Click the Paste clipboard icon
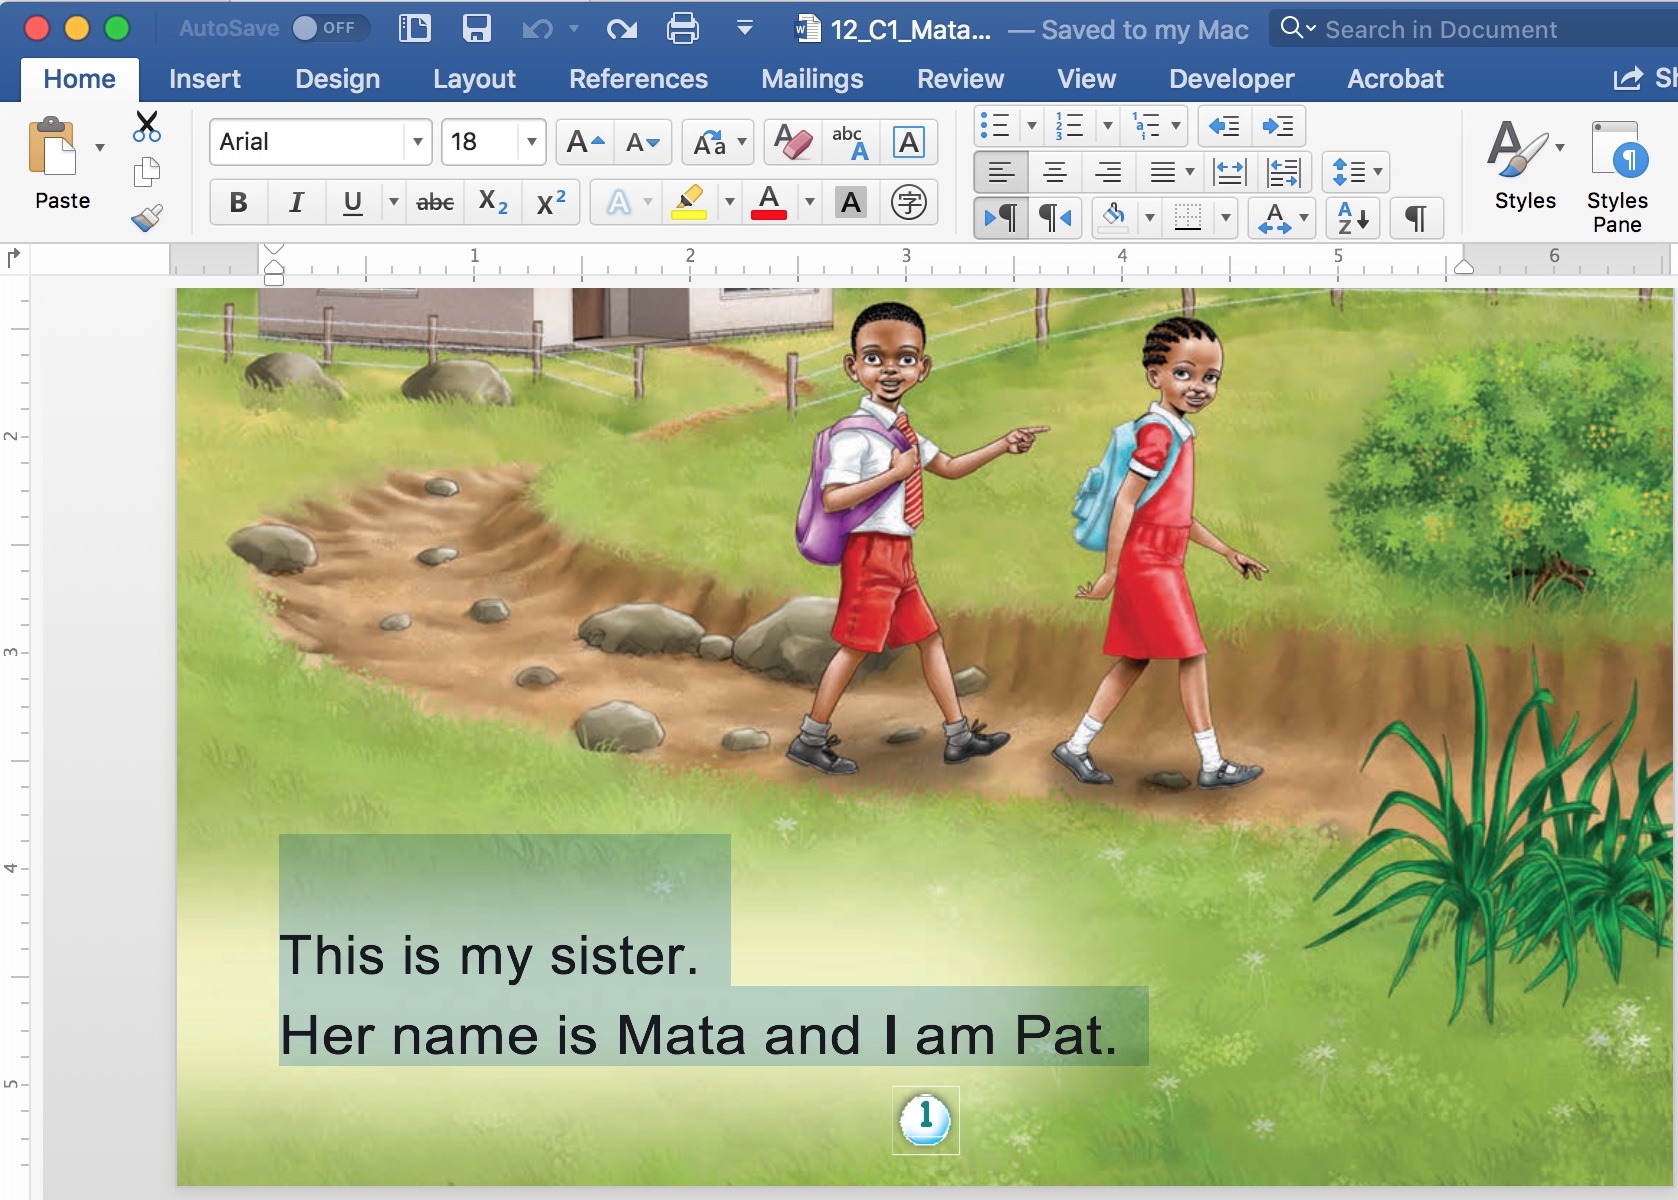 (x=53, y=147)
